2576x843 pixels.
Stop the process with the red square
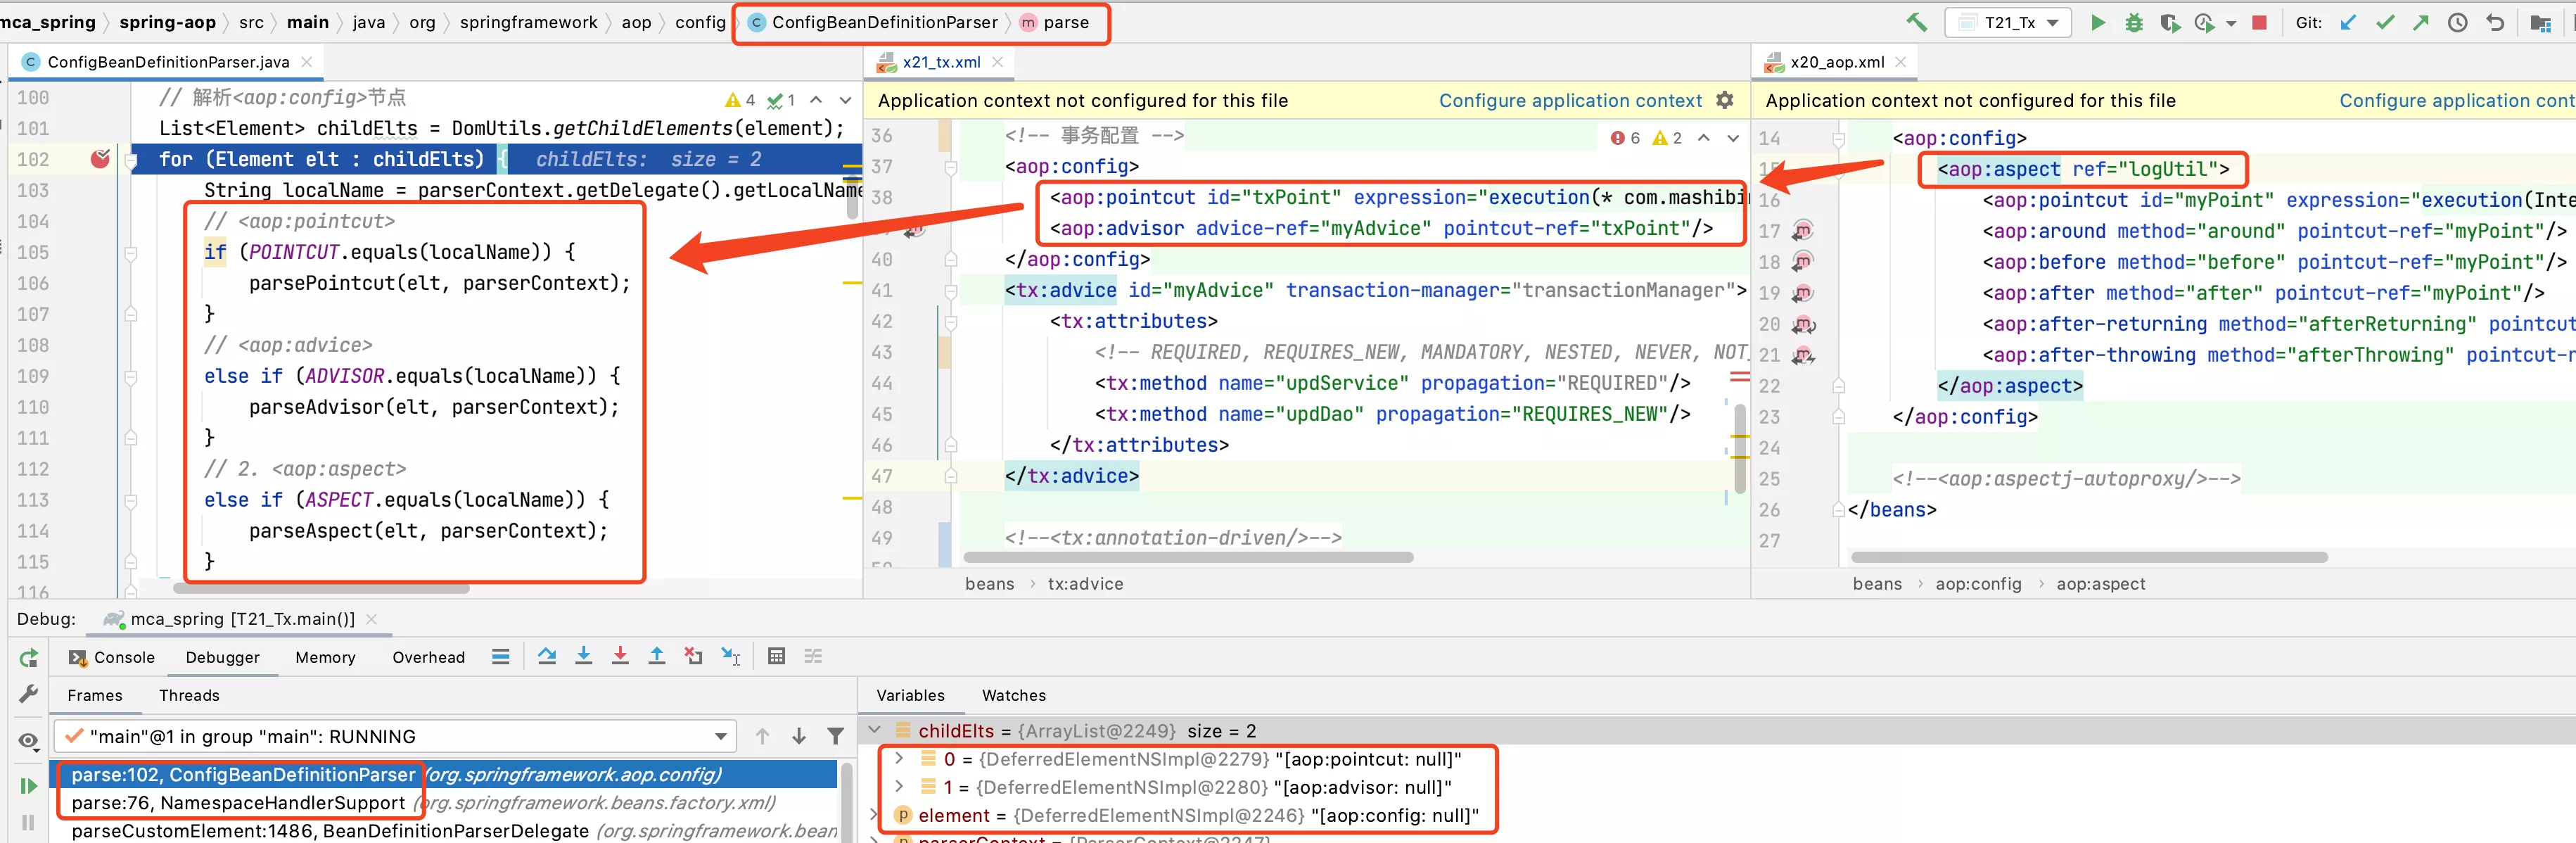pos(2258,22)
